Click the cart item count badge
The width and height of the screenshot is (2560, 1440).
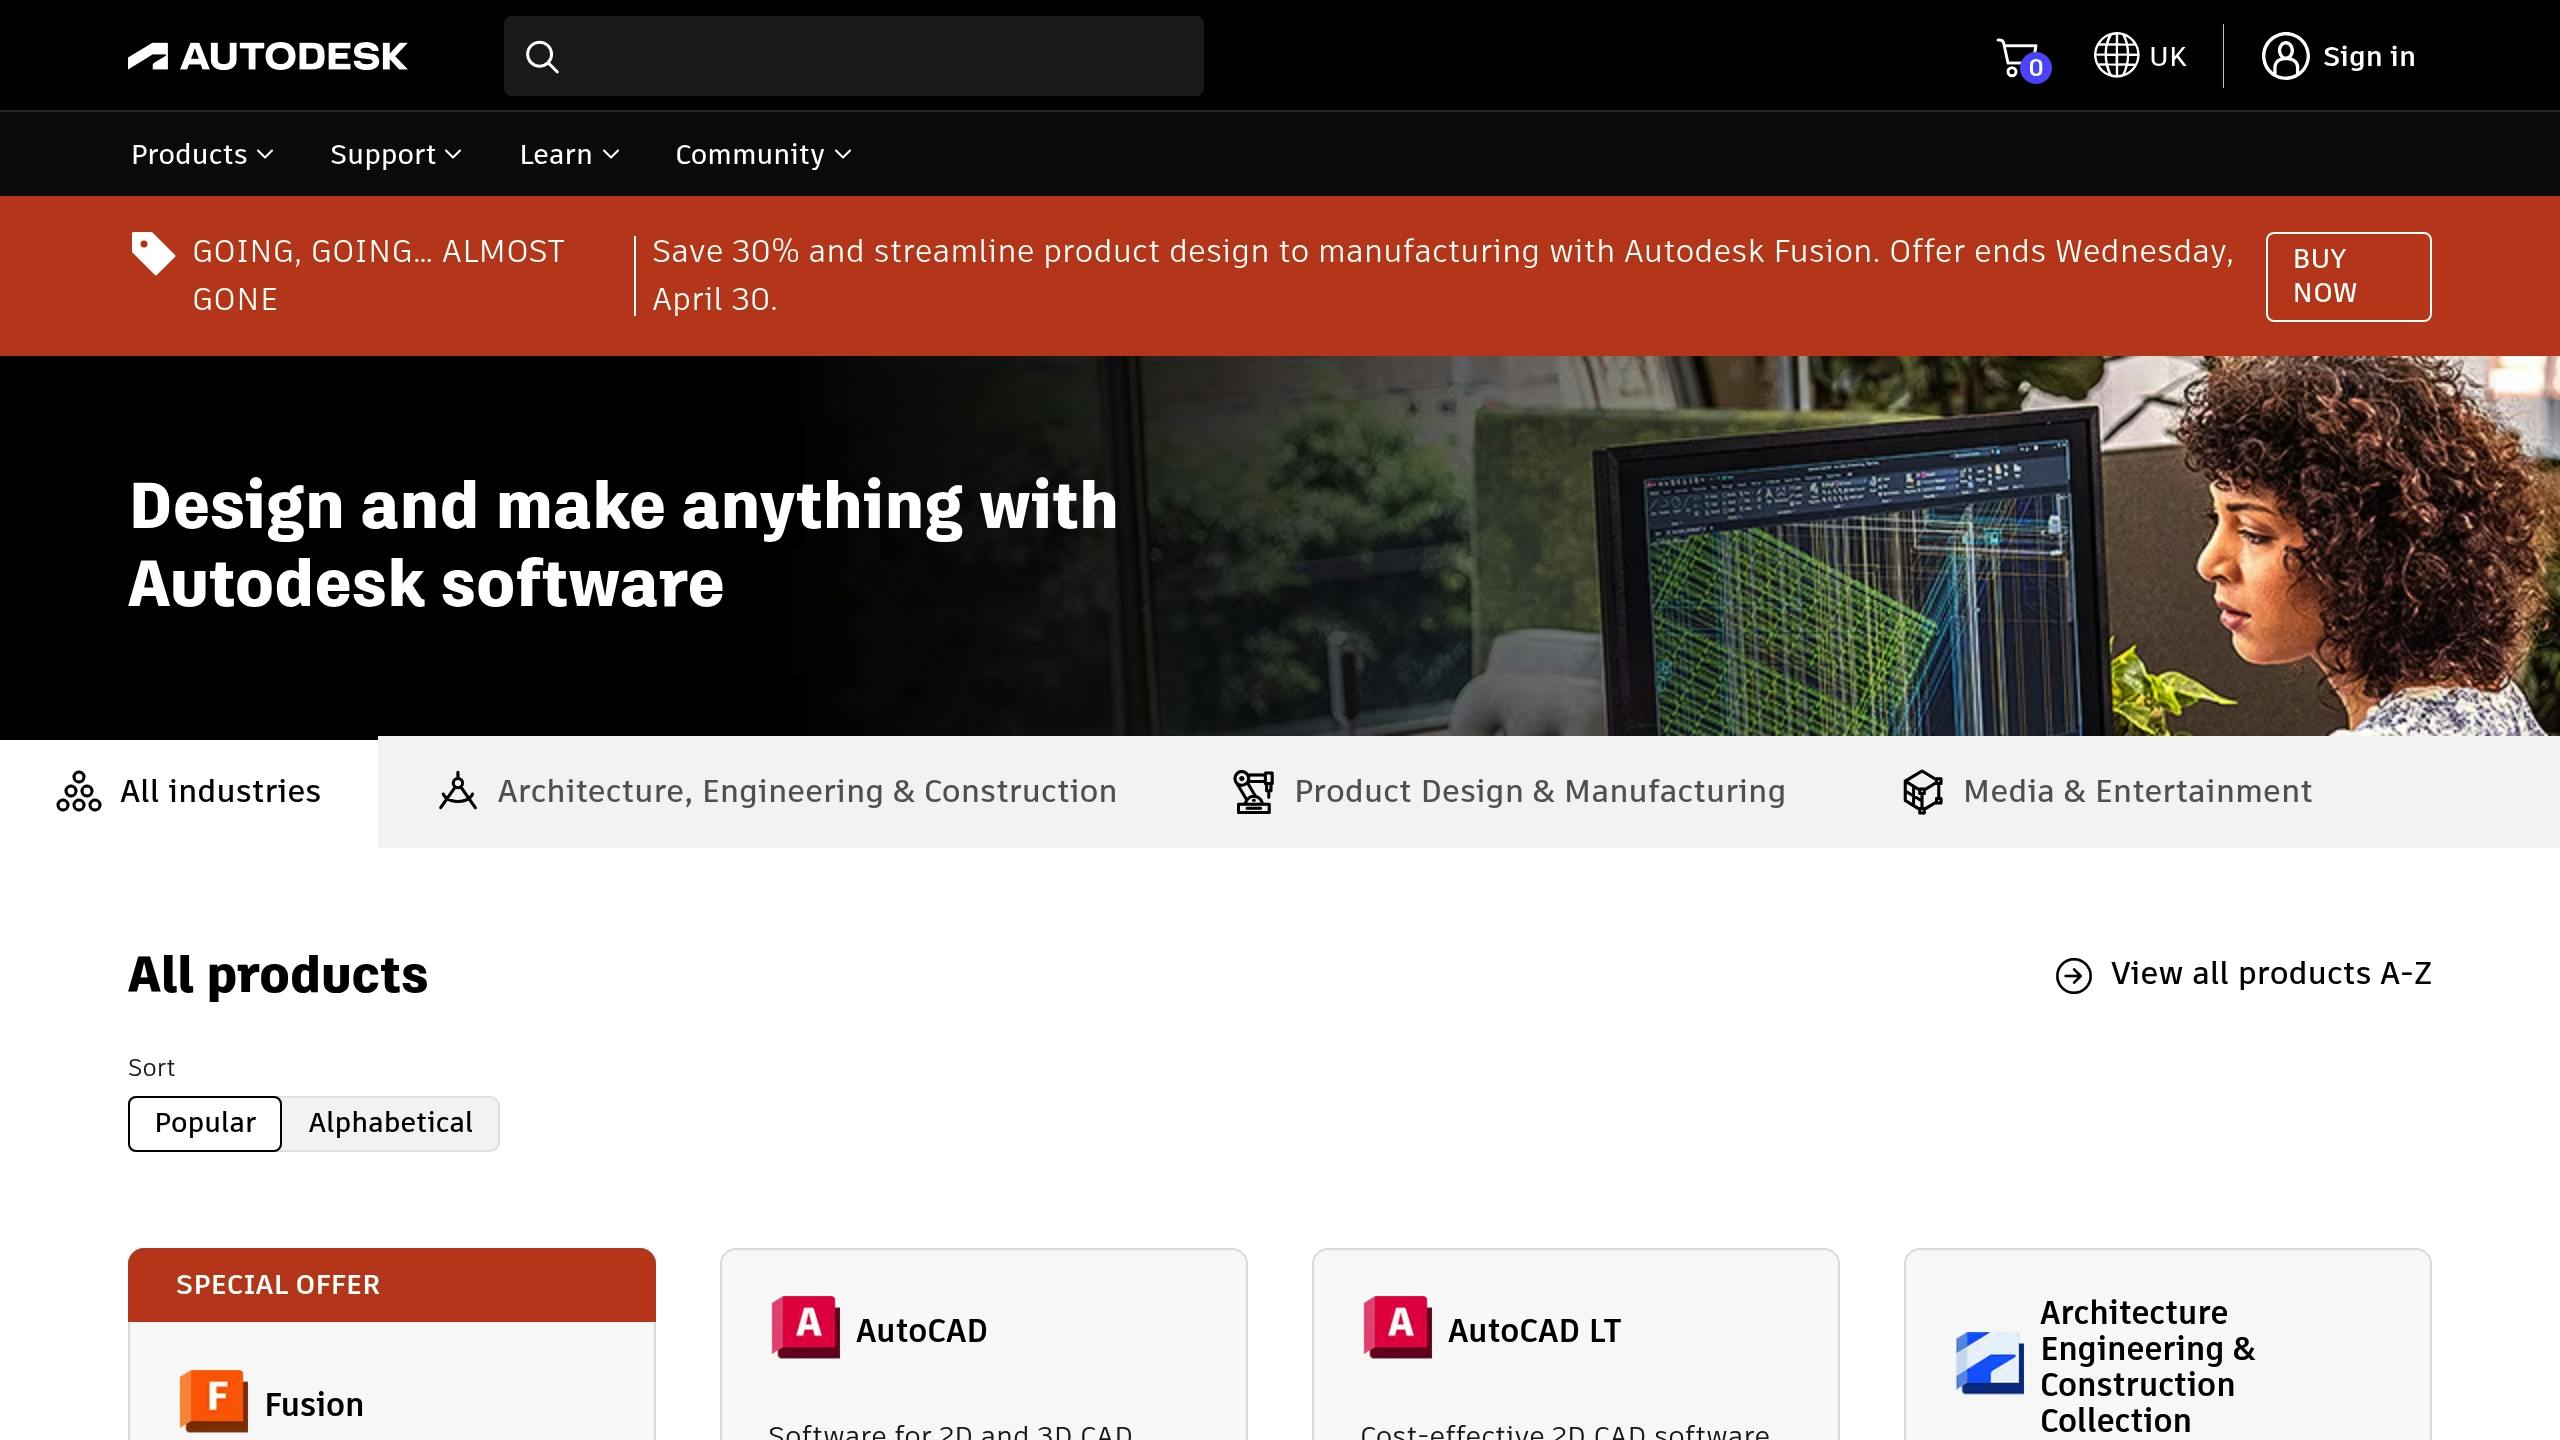[2035, 68]
